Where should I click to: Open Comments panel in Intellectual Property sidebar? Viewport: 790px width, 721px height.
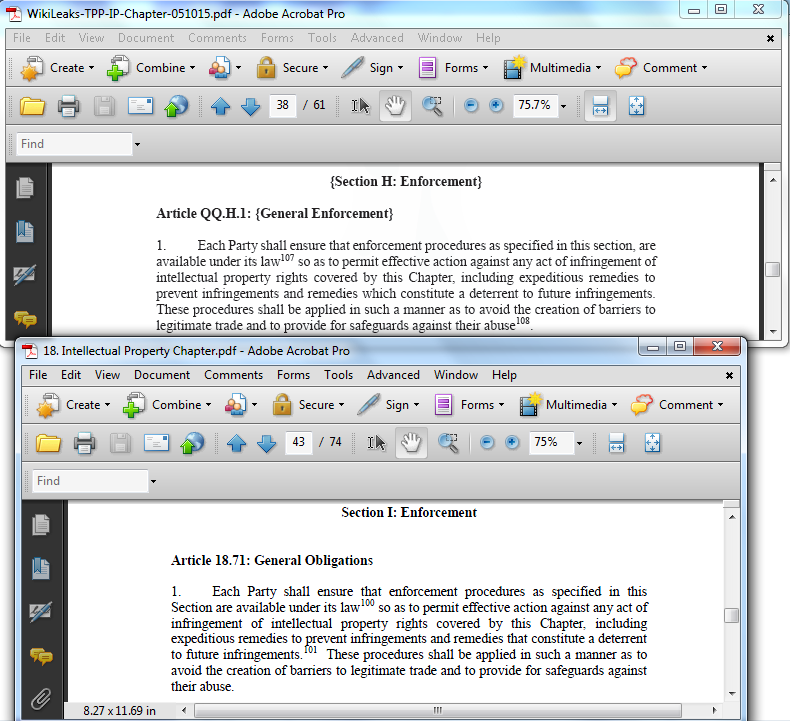pos(41,656)
